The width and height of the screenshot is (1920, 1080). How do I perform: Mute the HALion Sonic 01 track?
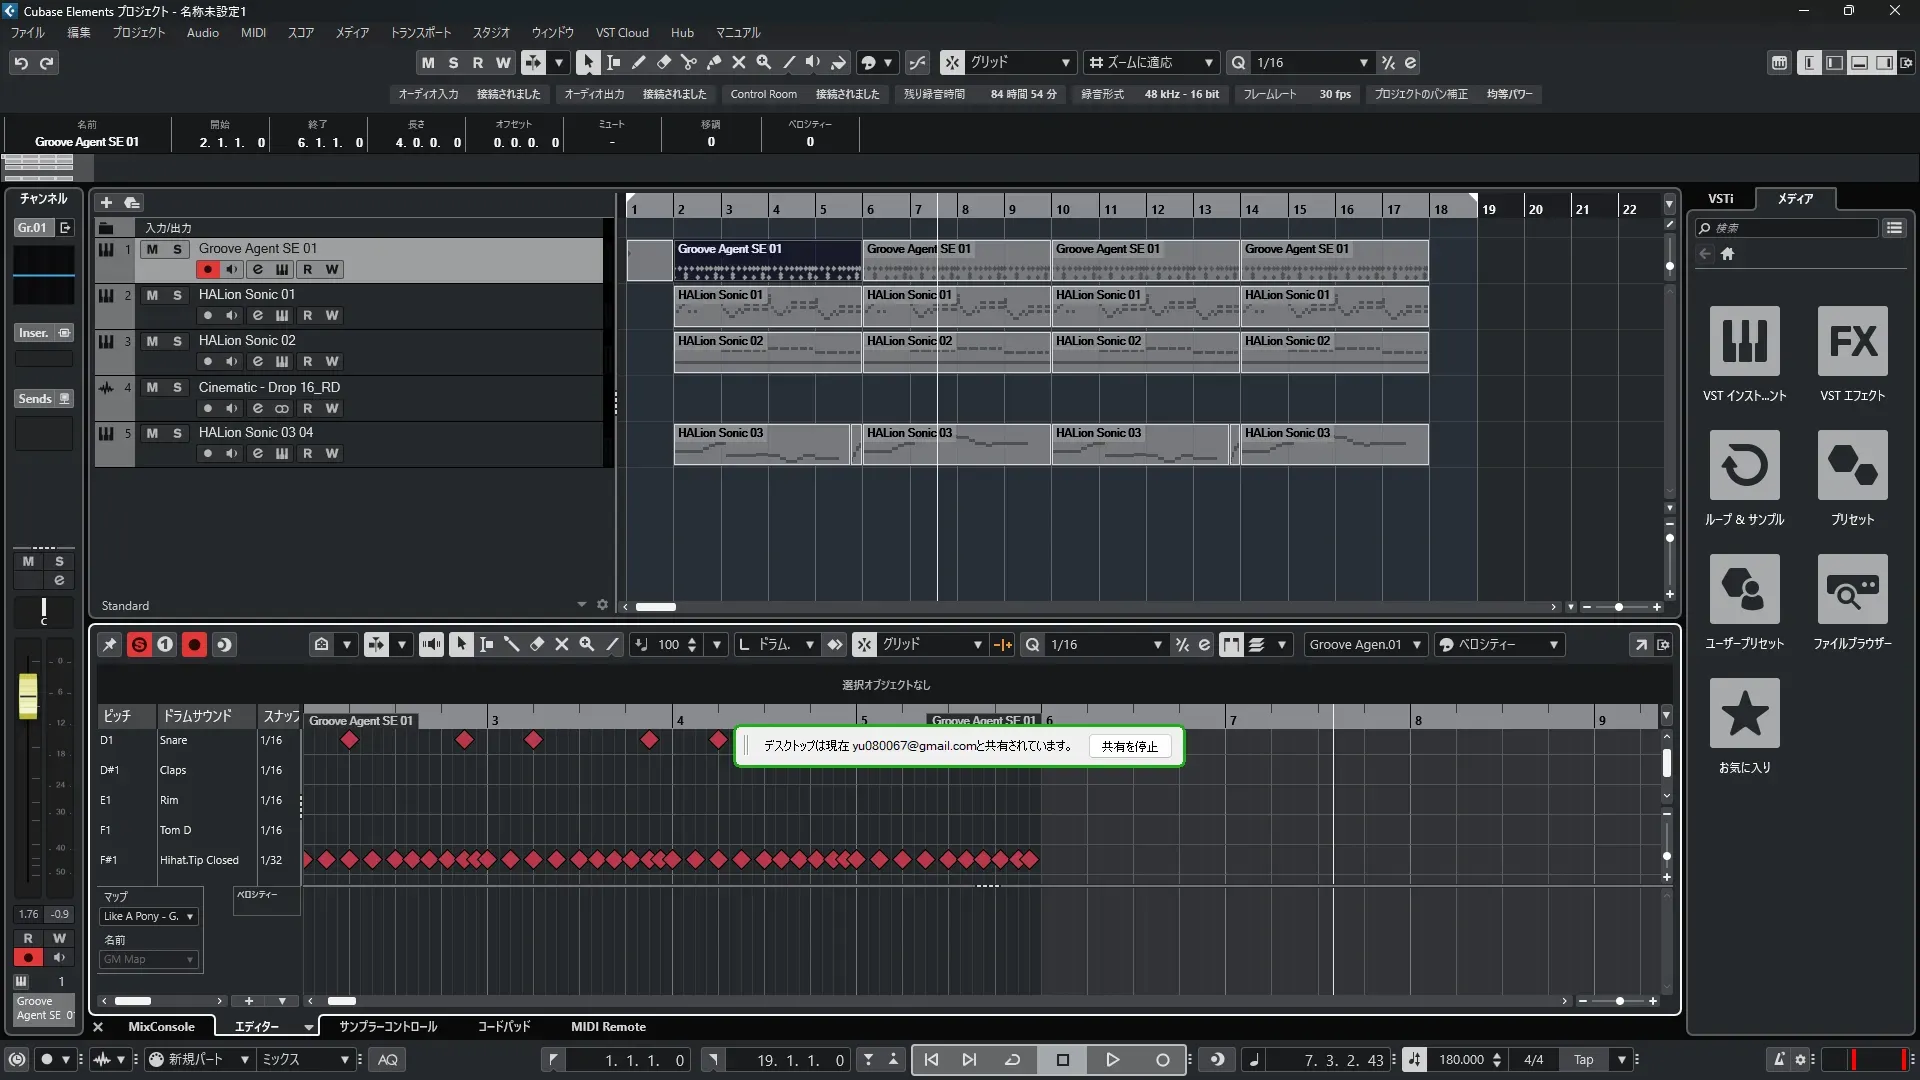point(152,295)
